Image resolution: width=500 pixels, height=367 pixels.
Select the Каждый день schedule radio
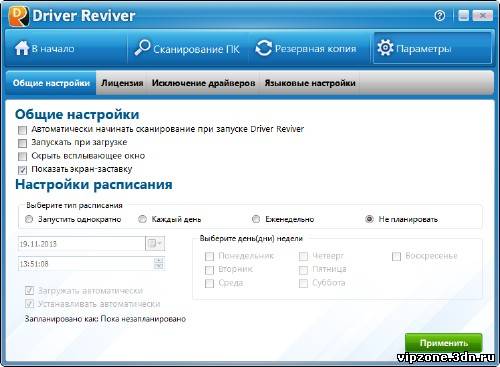[x=142, y=219]
